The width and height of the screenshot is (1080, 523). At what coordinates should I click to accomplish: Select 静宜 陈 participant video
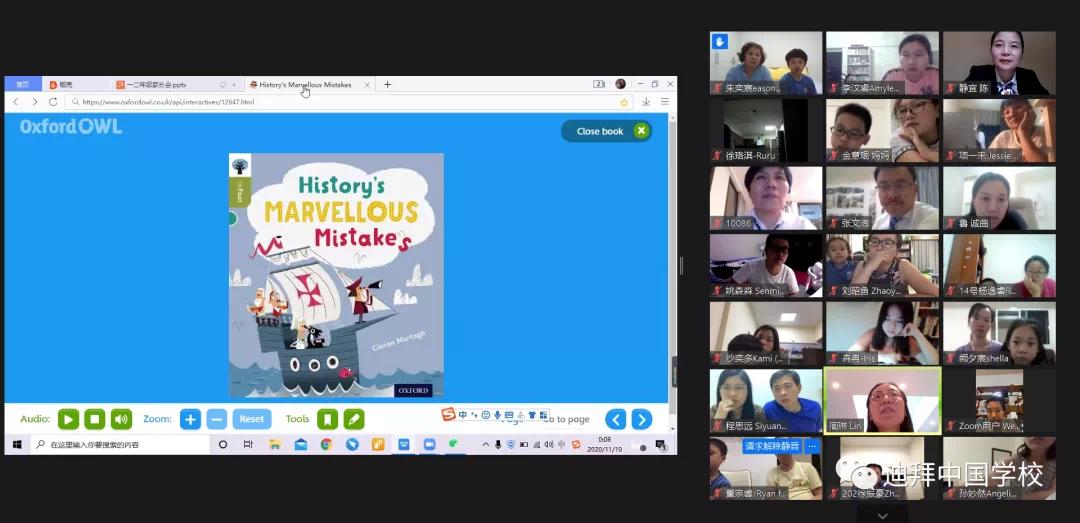pos(999,63)
